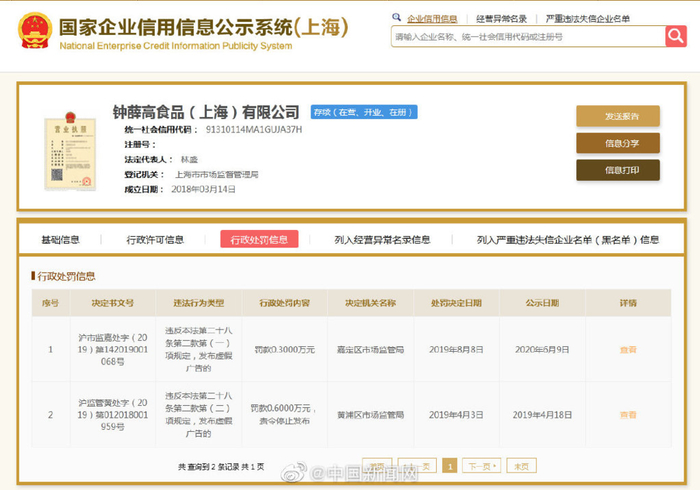Click the 罚款0.6000万元 penalty cell
This screenshot has height=490, width=700.
coord(284,414)
